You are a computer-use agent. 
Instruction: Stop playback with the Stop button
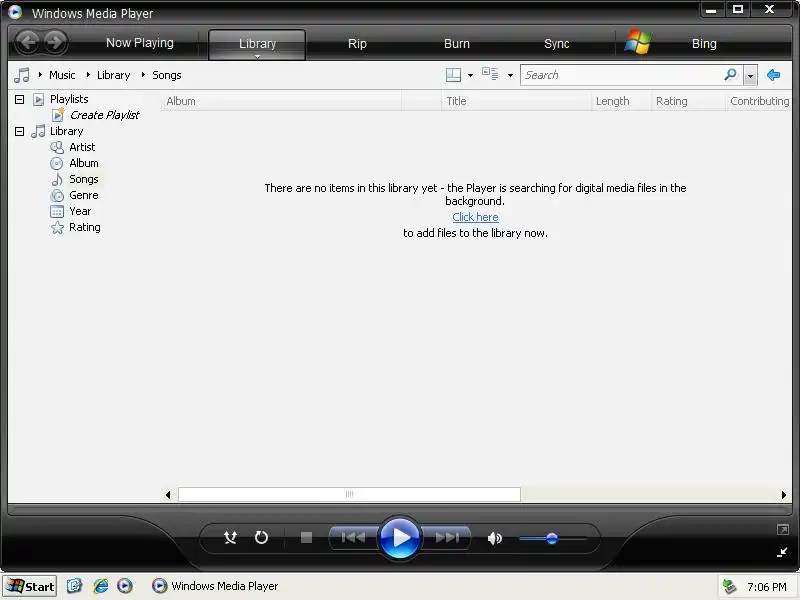(306, 537)
